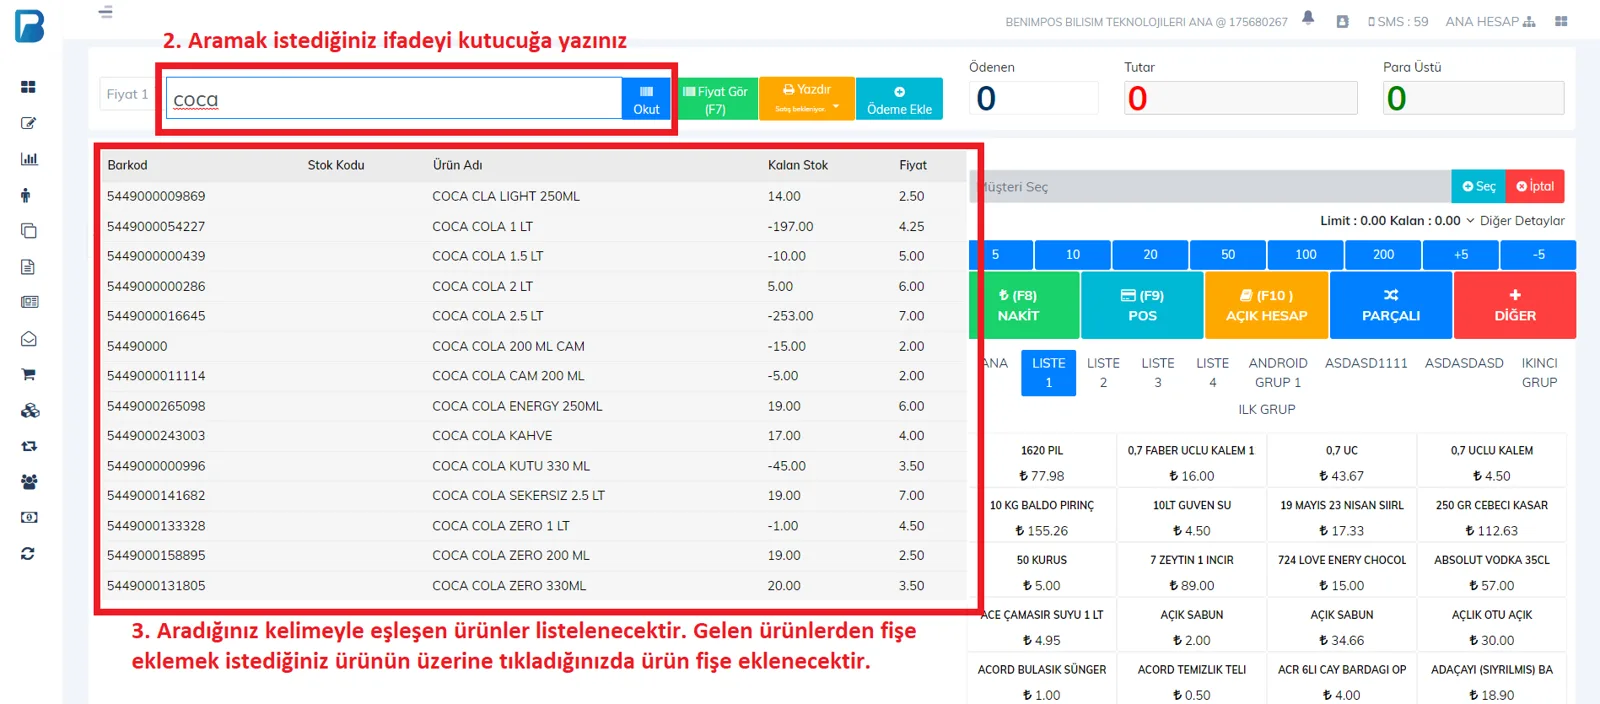Screen dimensions: 1600x704
Task: Select COCA CLA LIGHT 250ML row
Action: point(535,197)
